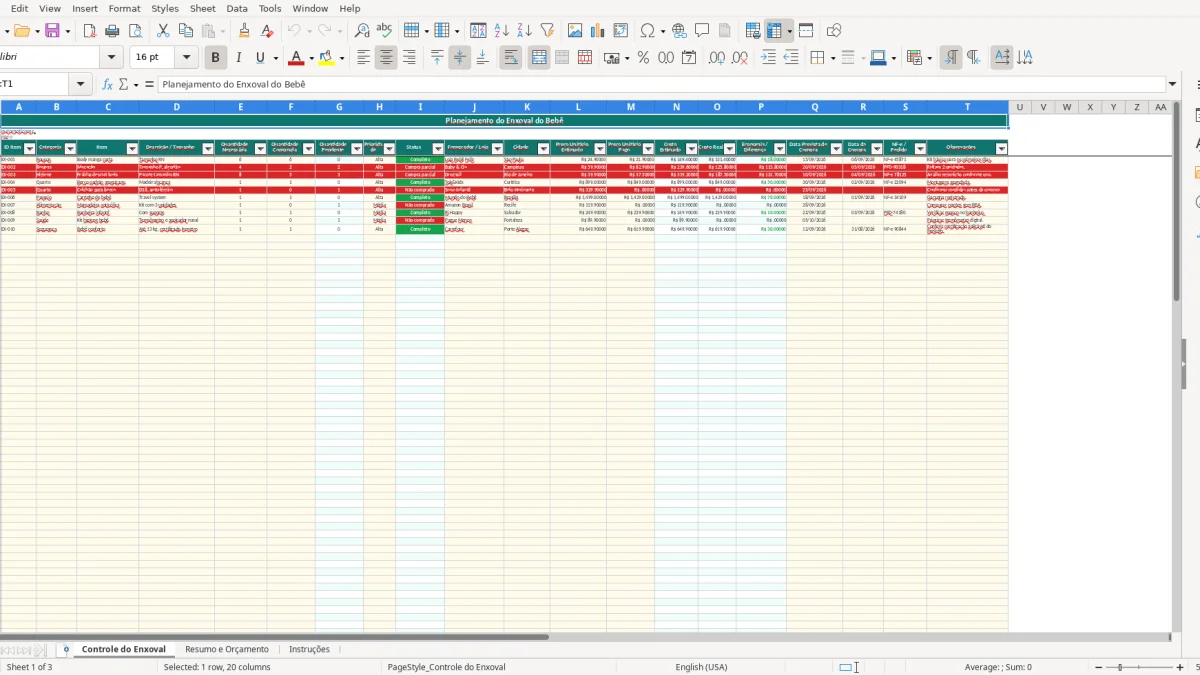Apply the AutoFilter funnel
The width and height of the screenshot is (1200, 675).
pyautogui.click(x=547, y=31)
